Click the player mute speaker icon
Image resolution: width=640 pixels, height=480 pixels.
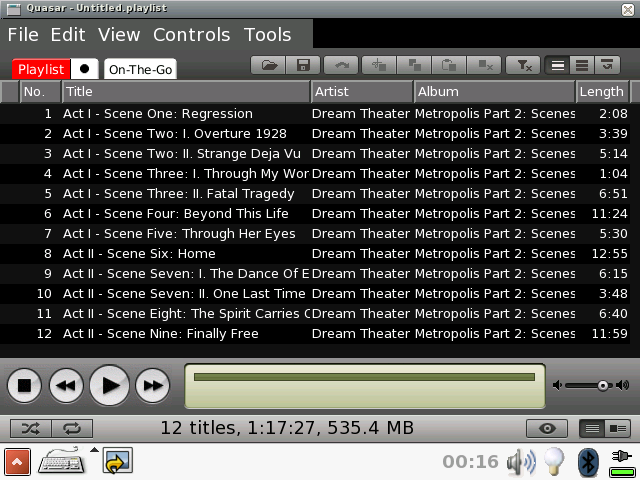tap(557, 385)
